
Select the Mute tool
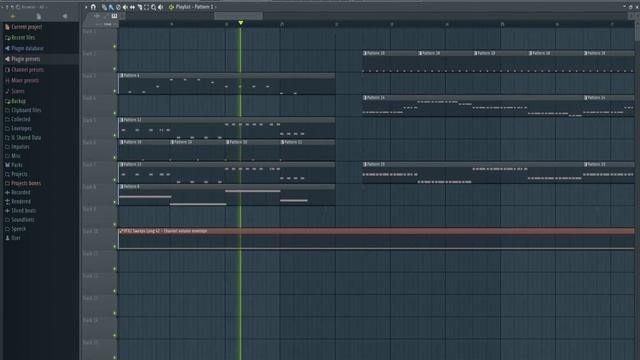point(125,7)
